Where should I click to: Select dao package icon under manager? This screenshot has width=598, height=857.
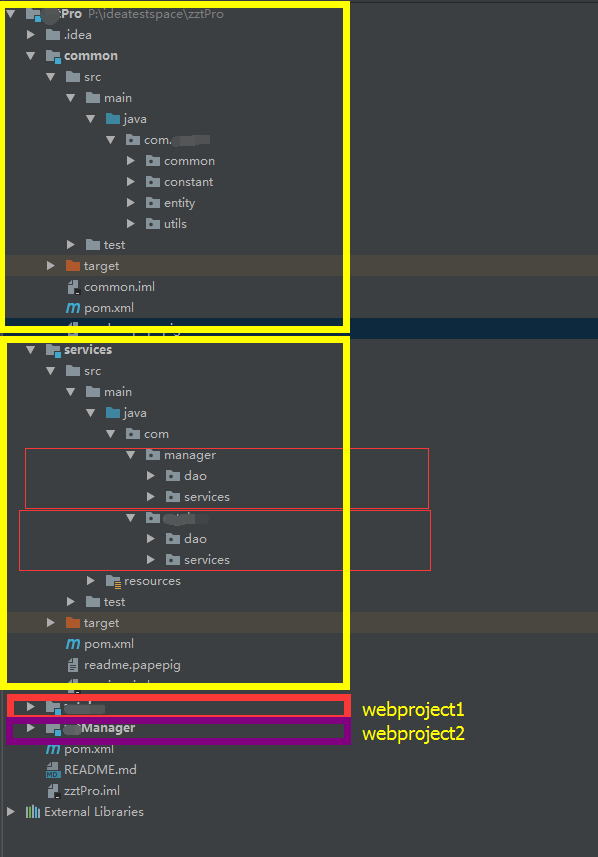173,476
